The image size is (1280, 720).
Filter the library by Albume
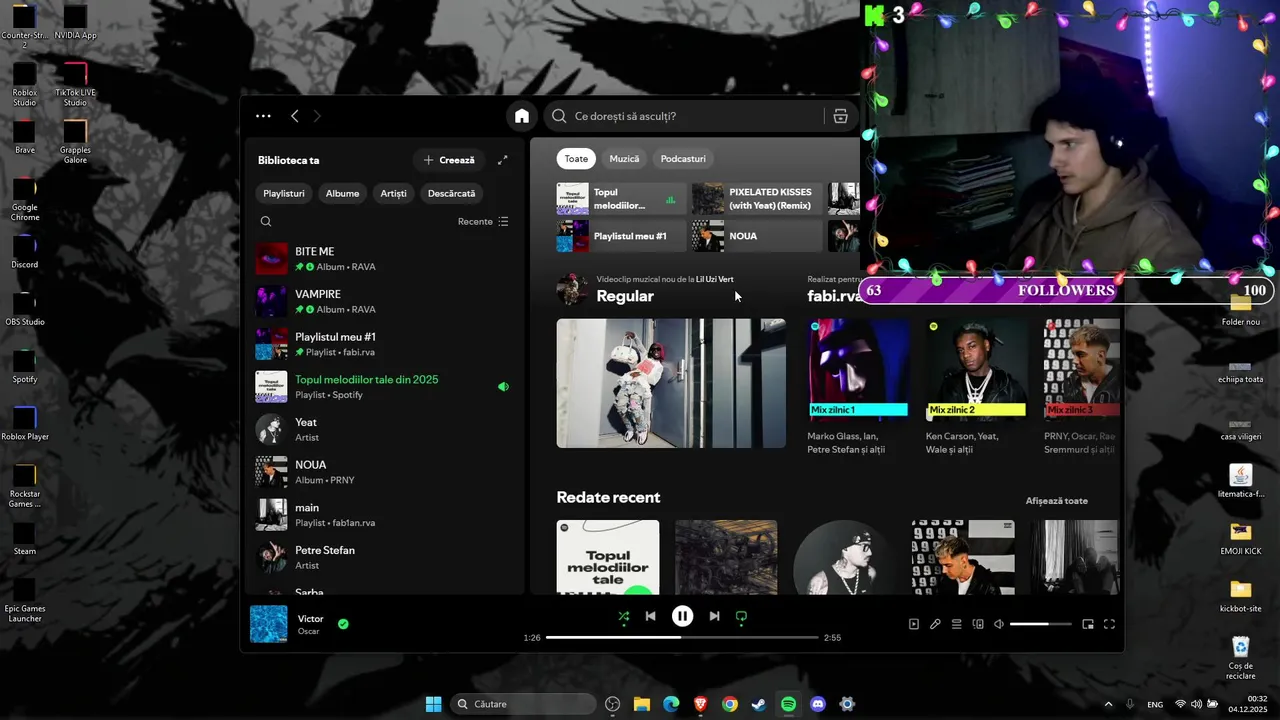click(x=342, y=193)
